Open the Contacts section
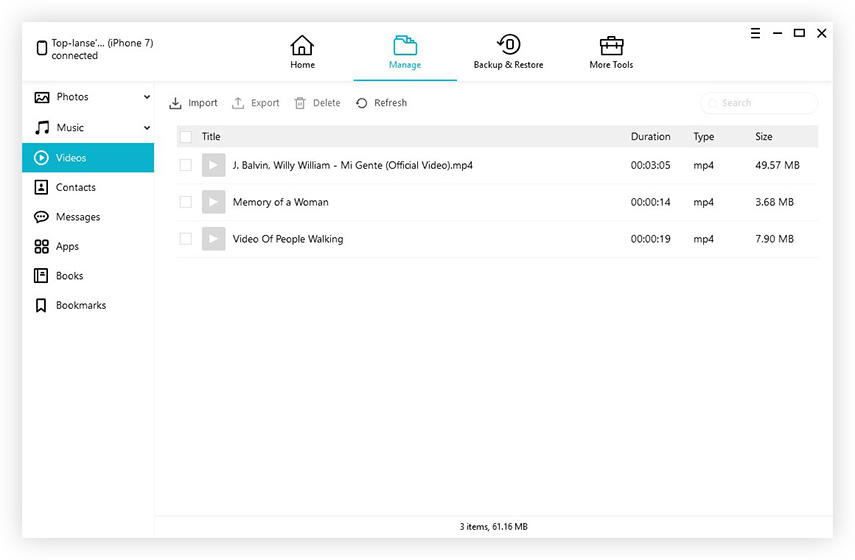The image size is (855, 560). click(88, 188)
